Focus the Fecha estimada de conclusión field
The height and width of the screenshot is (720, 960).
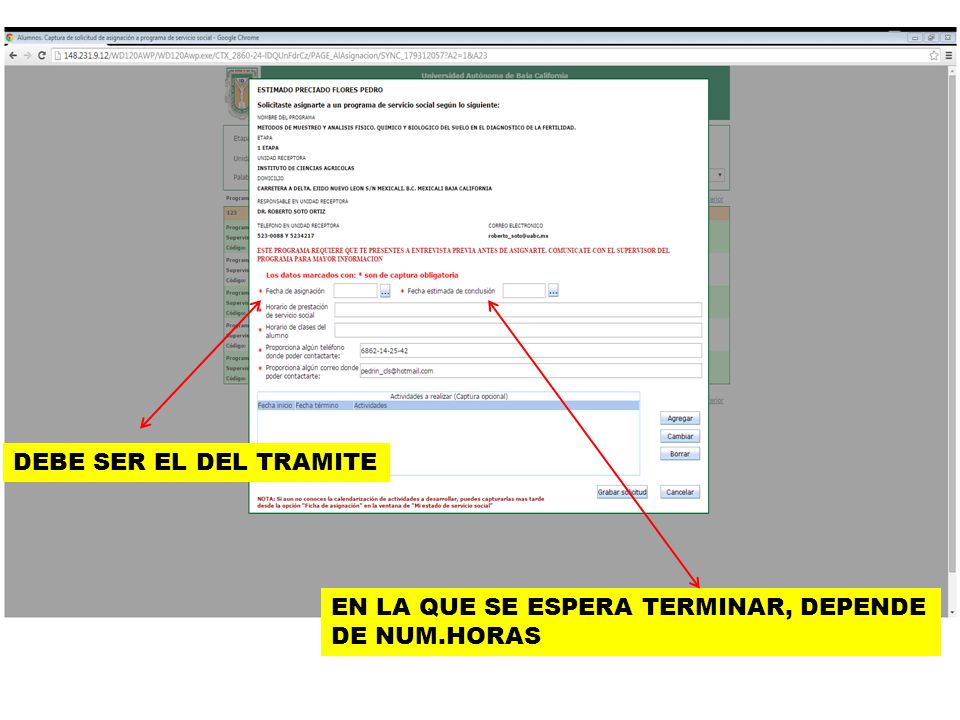[524, 291]
